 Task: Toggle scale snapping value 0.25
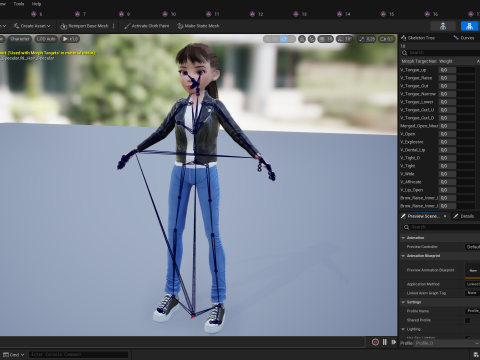tap(367, 39)
